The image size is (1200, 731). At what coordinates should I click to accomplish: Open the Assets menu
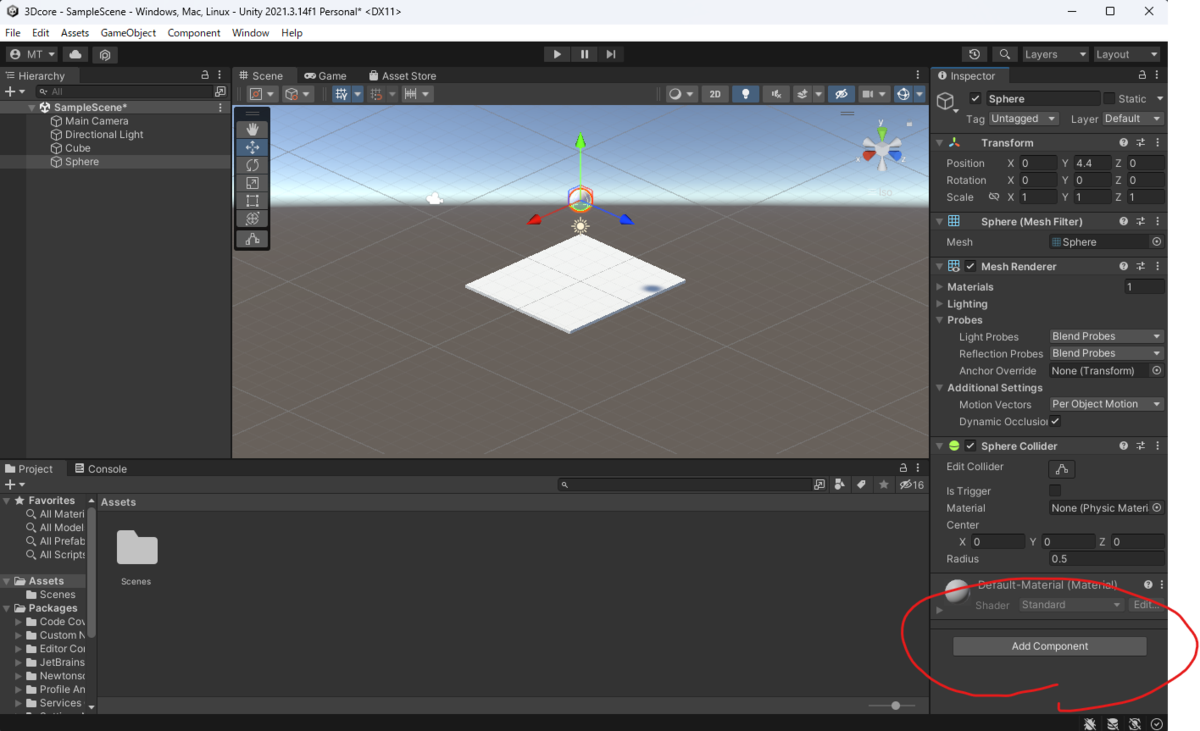(x=75, y=33)
